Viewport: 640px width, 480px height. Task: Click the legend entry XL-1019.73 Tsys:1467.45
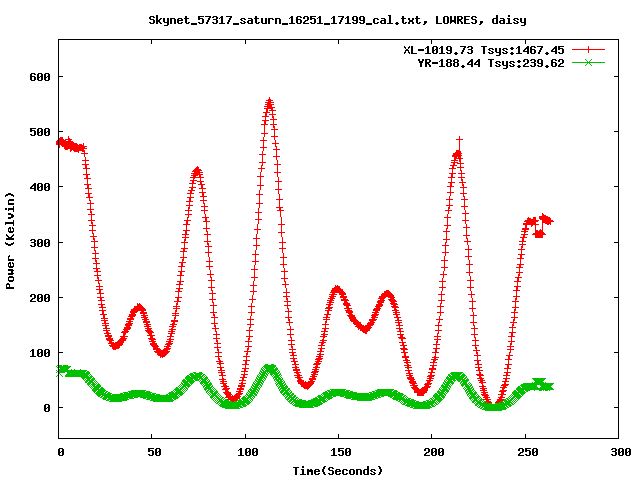(484, 50)
